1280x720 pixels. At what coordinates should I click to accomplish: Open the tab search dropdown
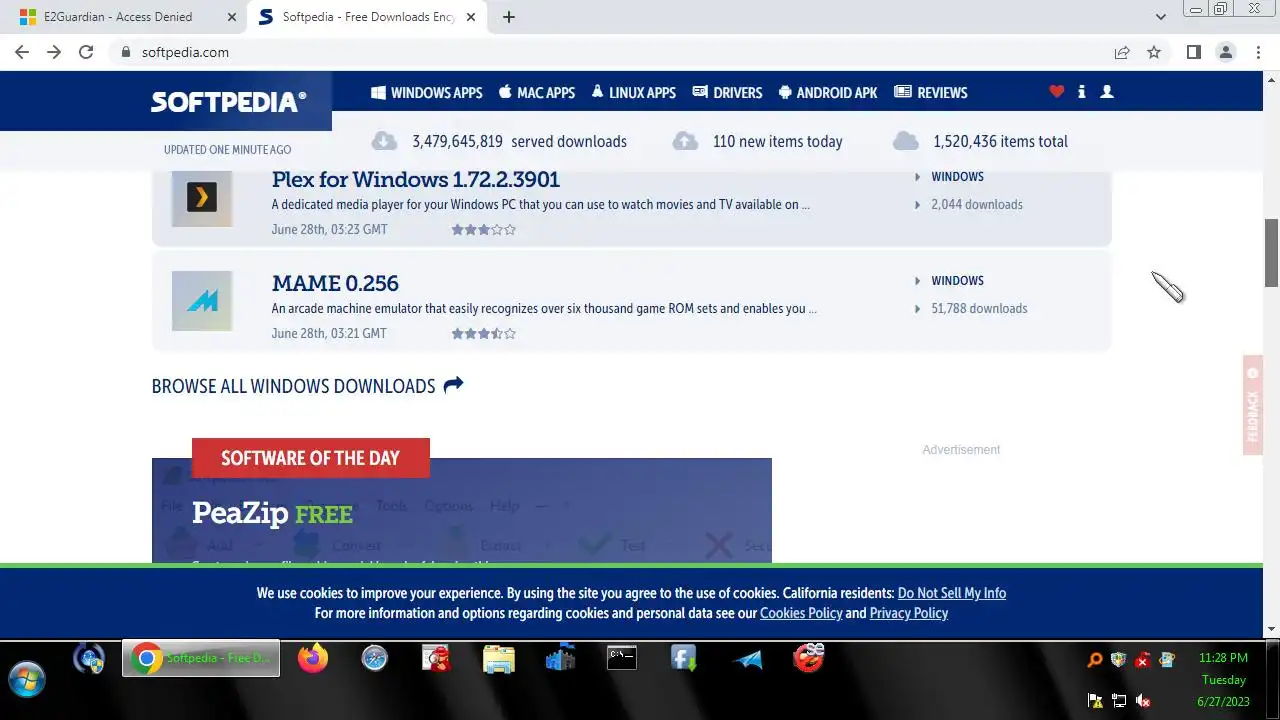click(1160, 17)
